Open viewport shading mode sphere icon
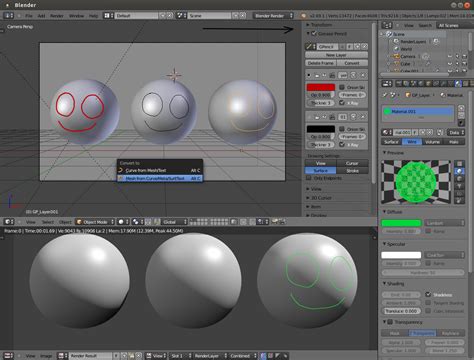 pos(123,222)
